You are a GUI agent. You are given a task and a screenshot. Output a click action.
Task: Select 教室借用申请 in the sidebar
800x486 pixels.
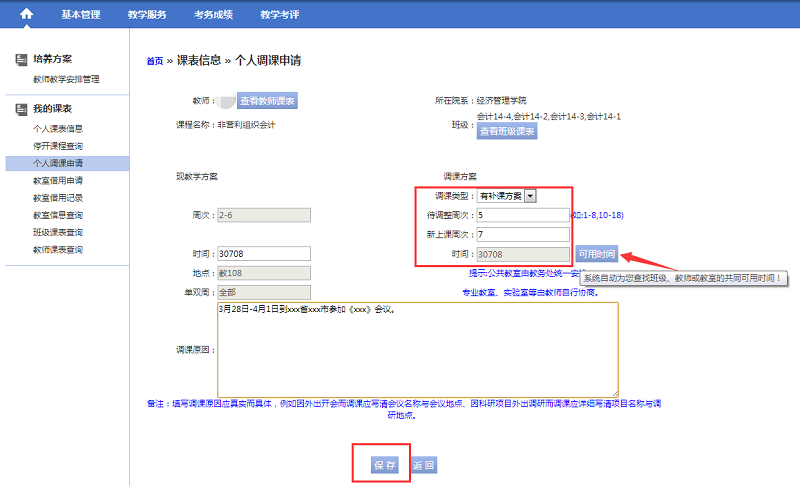coord(58,180)
